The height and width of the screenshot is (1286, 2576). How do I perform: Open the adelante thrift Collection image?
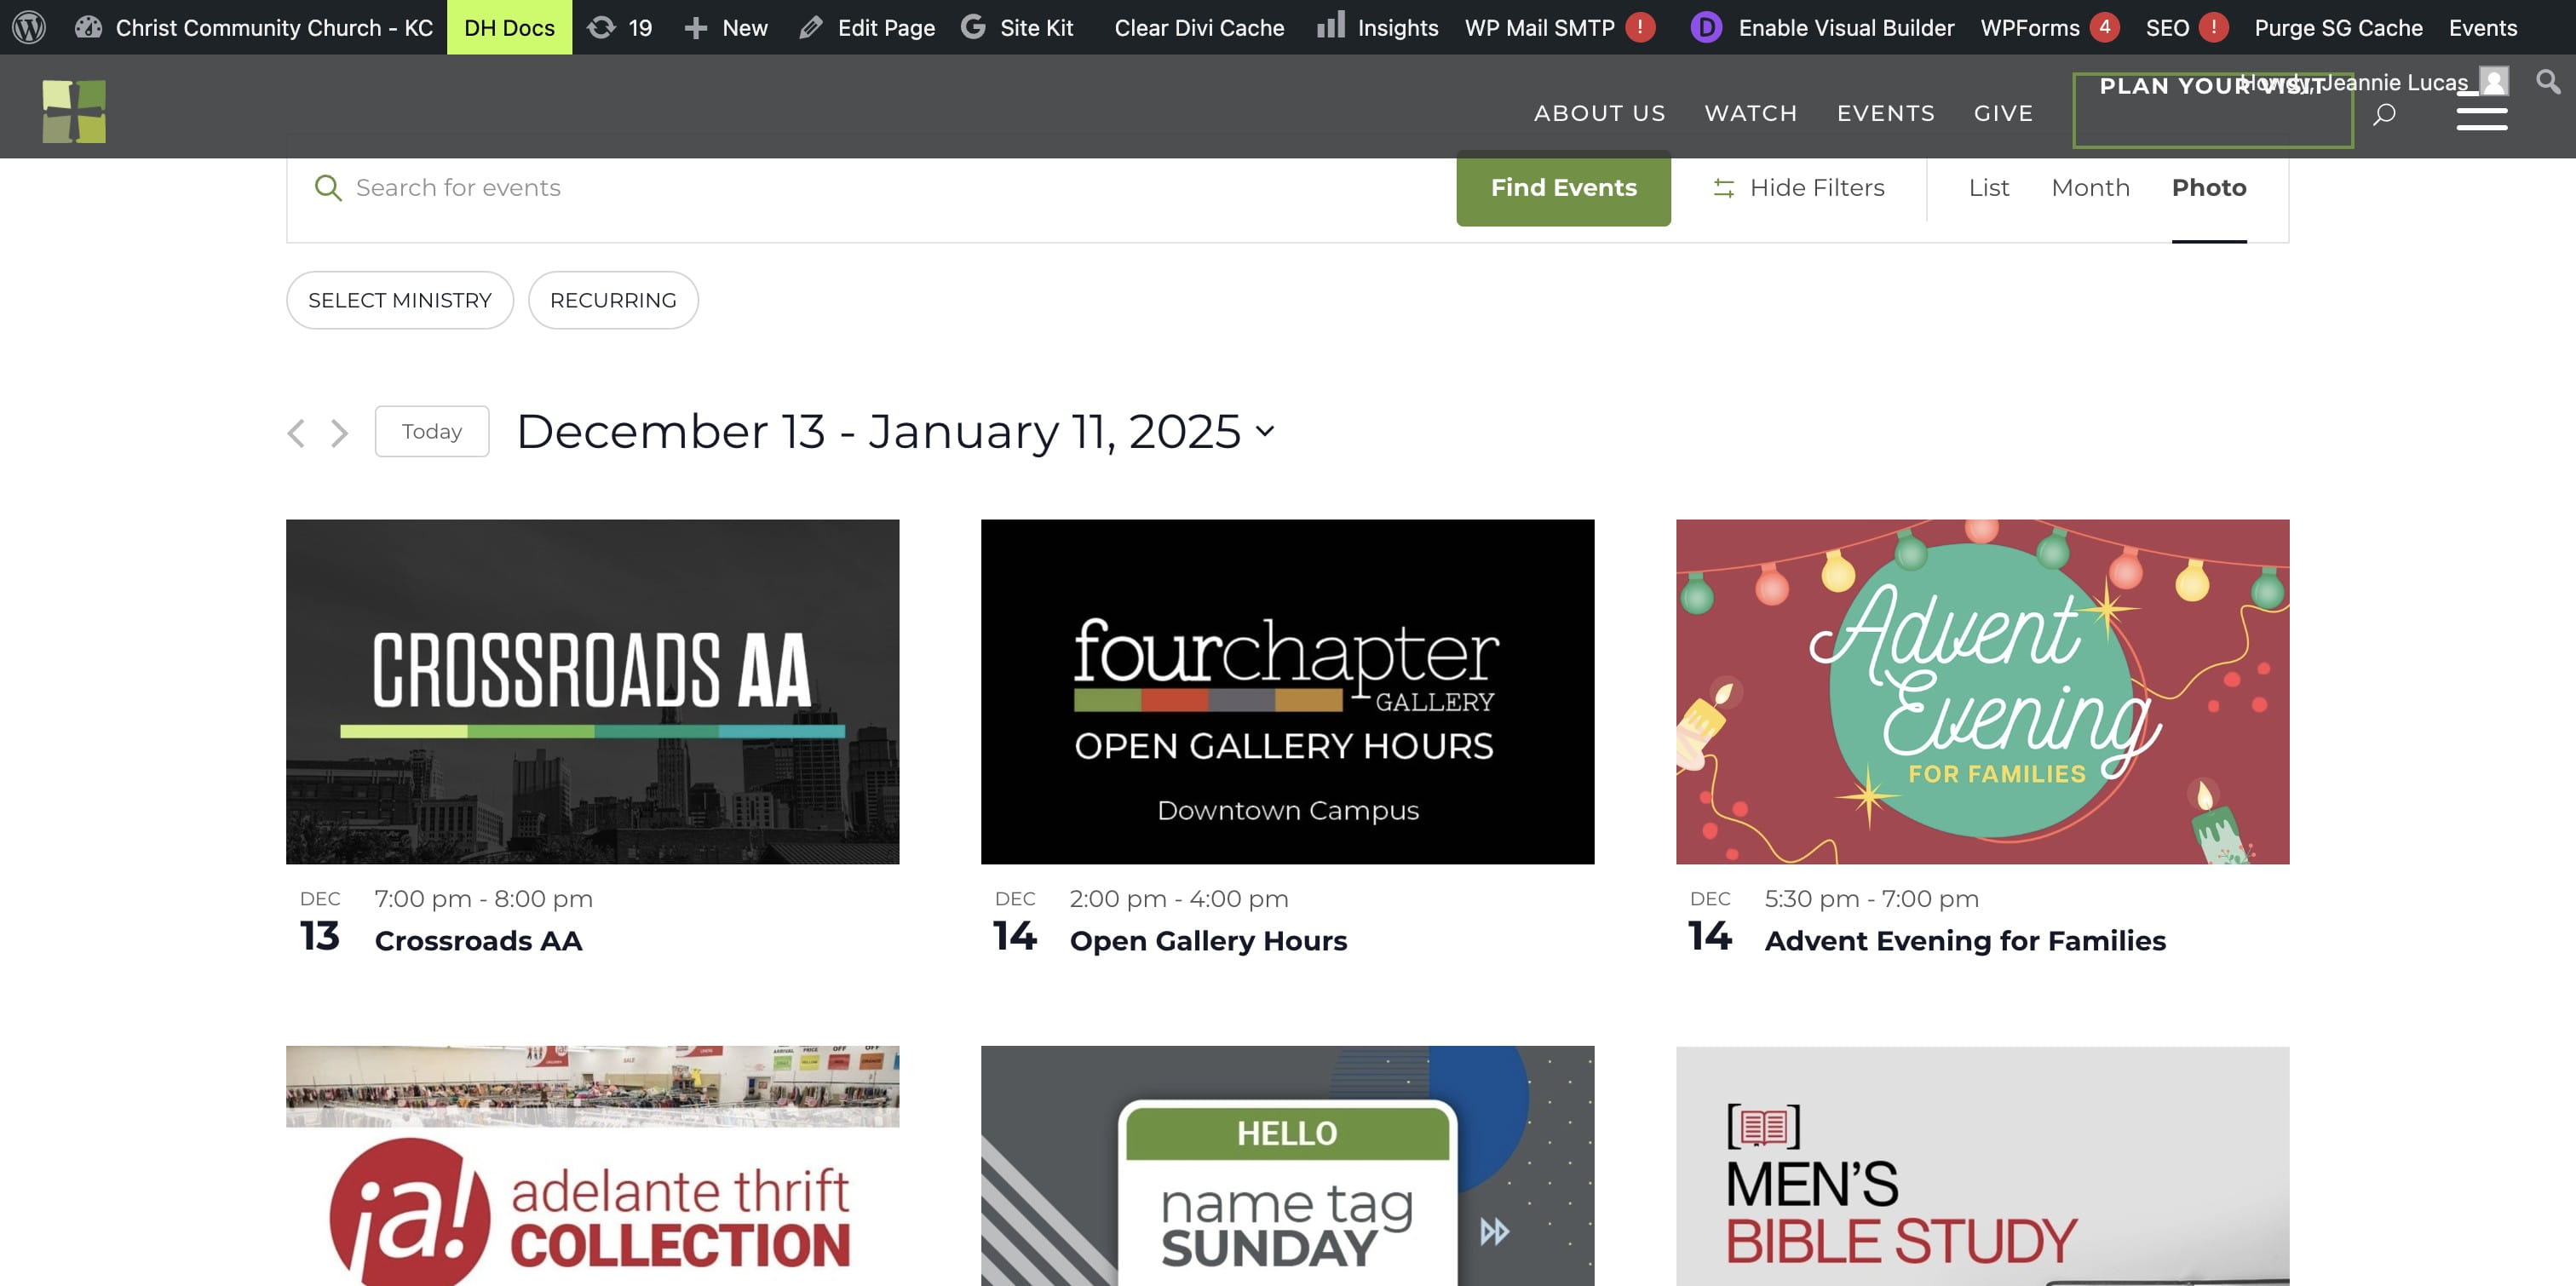pyautogui.click(x=592, y=1166)
